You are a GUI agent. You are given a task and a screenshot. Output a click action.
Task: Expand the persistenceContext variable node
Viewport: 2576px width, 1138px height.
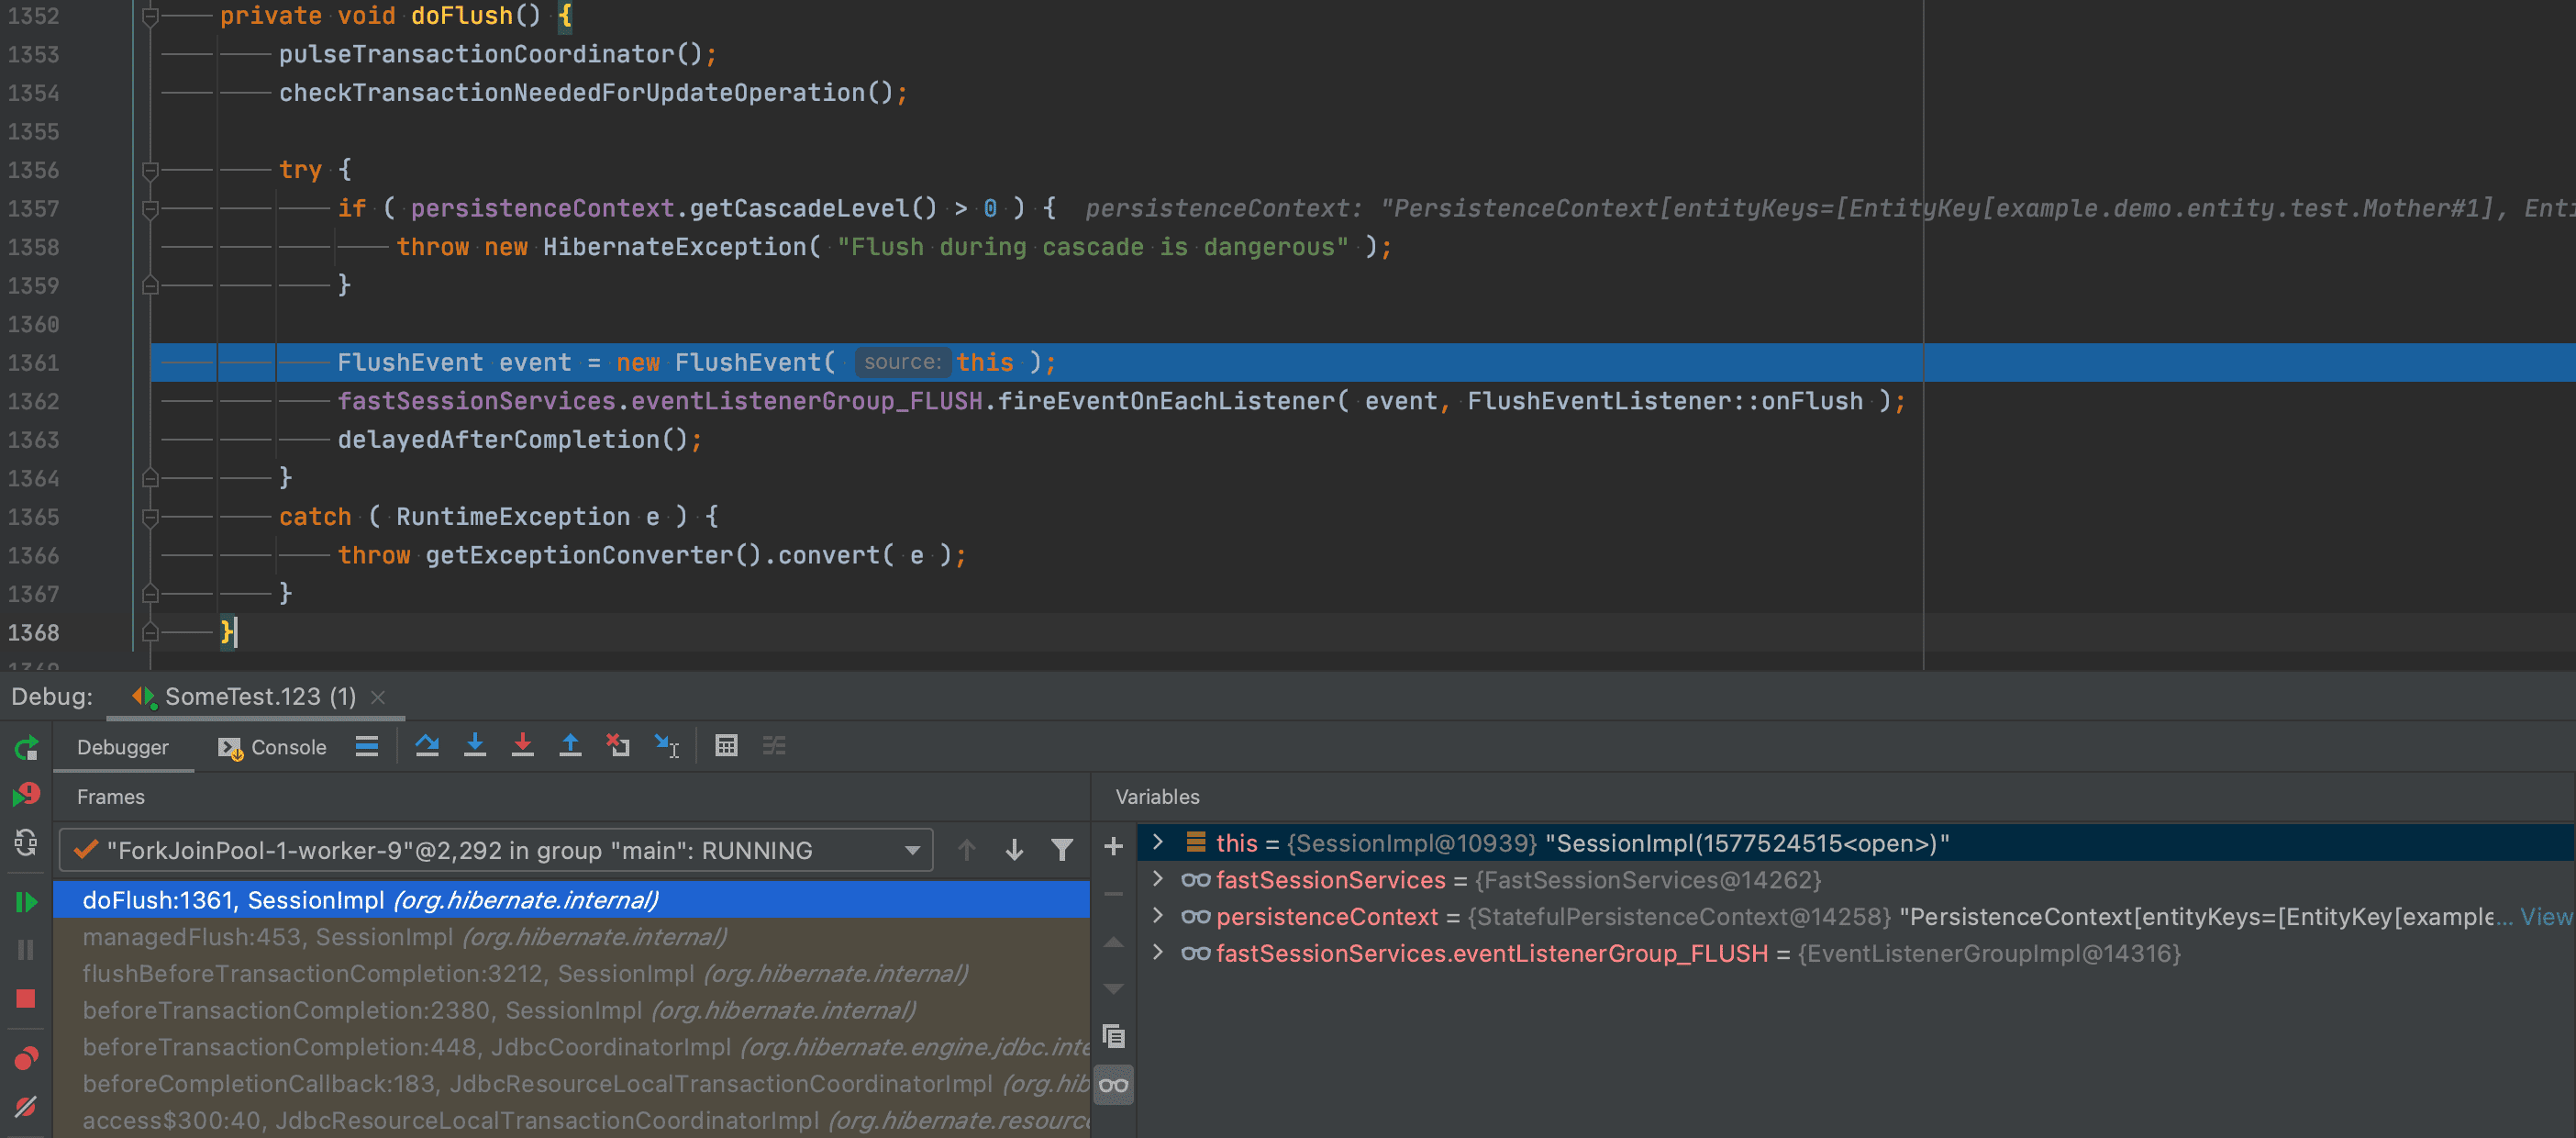tap(1158, 916)
